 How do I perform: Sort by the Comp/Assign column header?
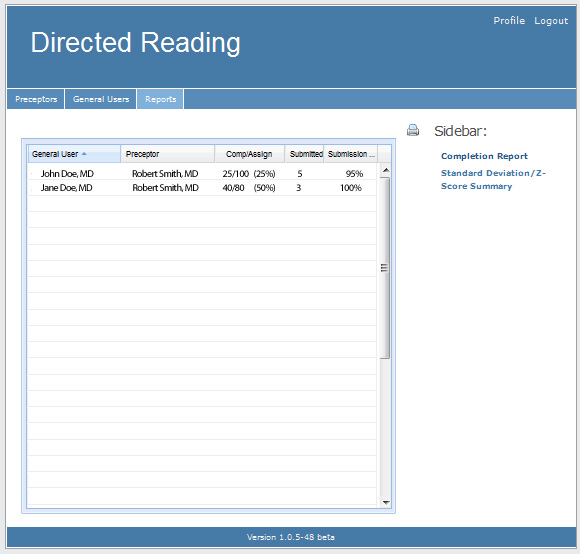pyautogui.click(x=249, y=154)
